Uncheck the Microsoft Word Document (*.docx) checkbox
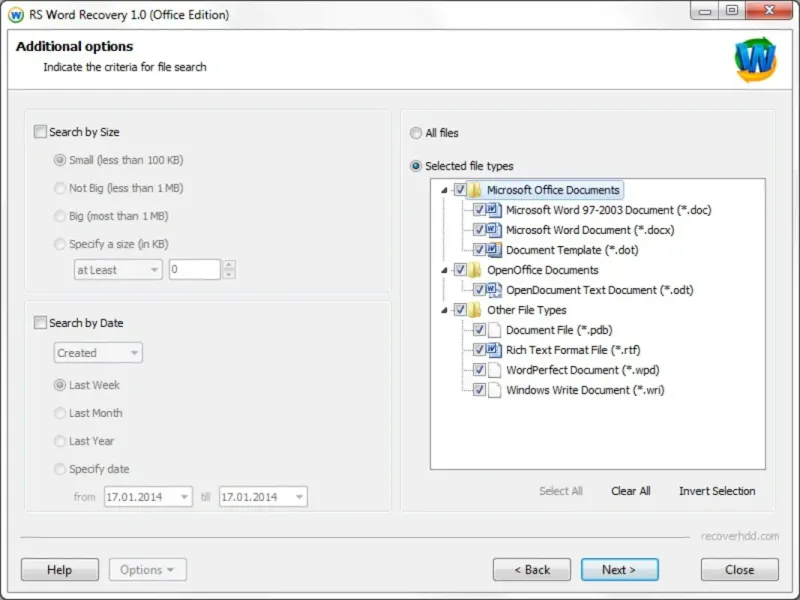The height and width of the screenshot is (600, 800). point(479,230)
